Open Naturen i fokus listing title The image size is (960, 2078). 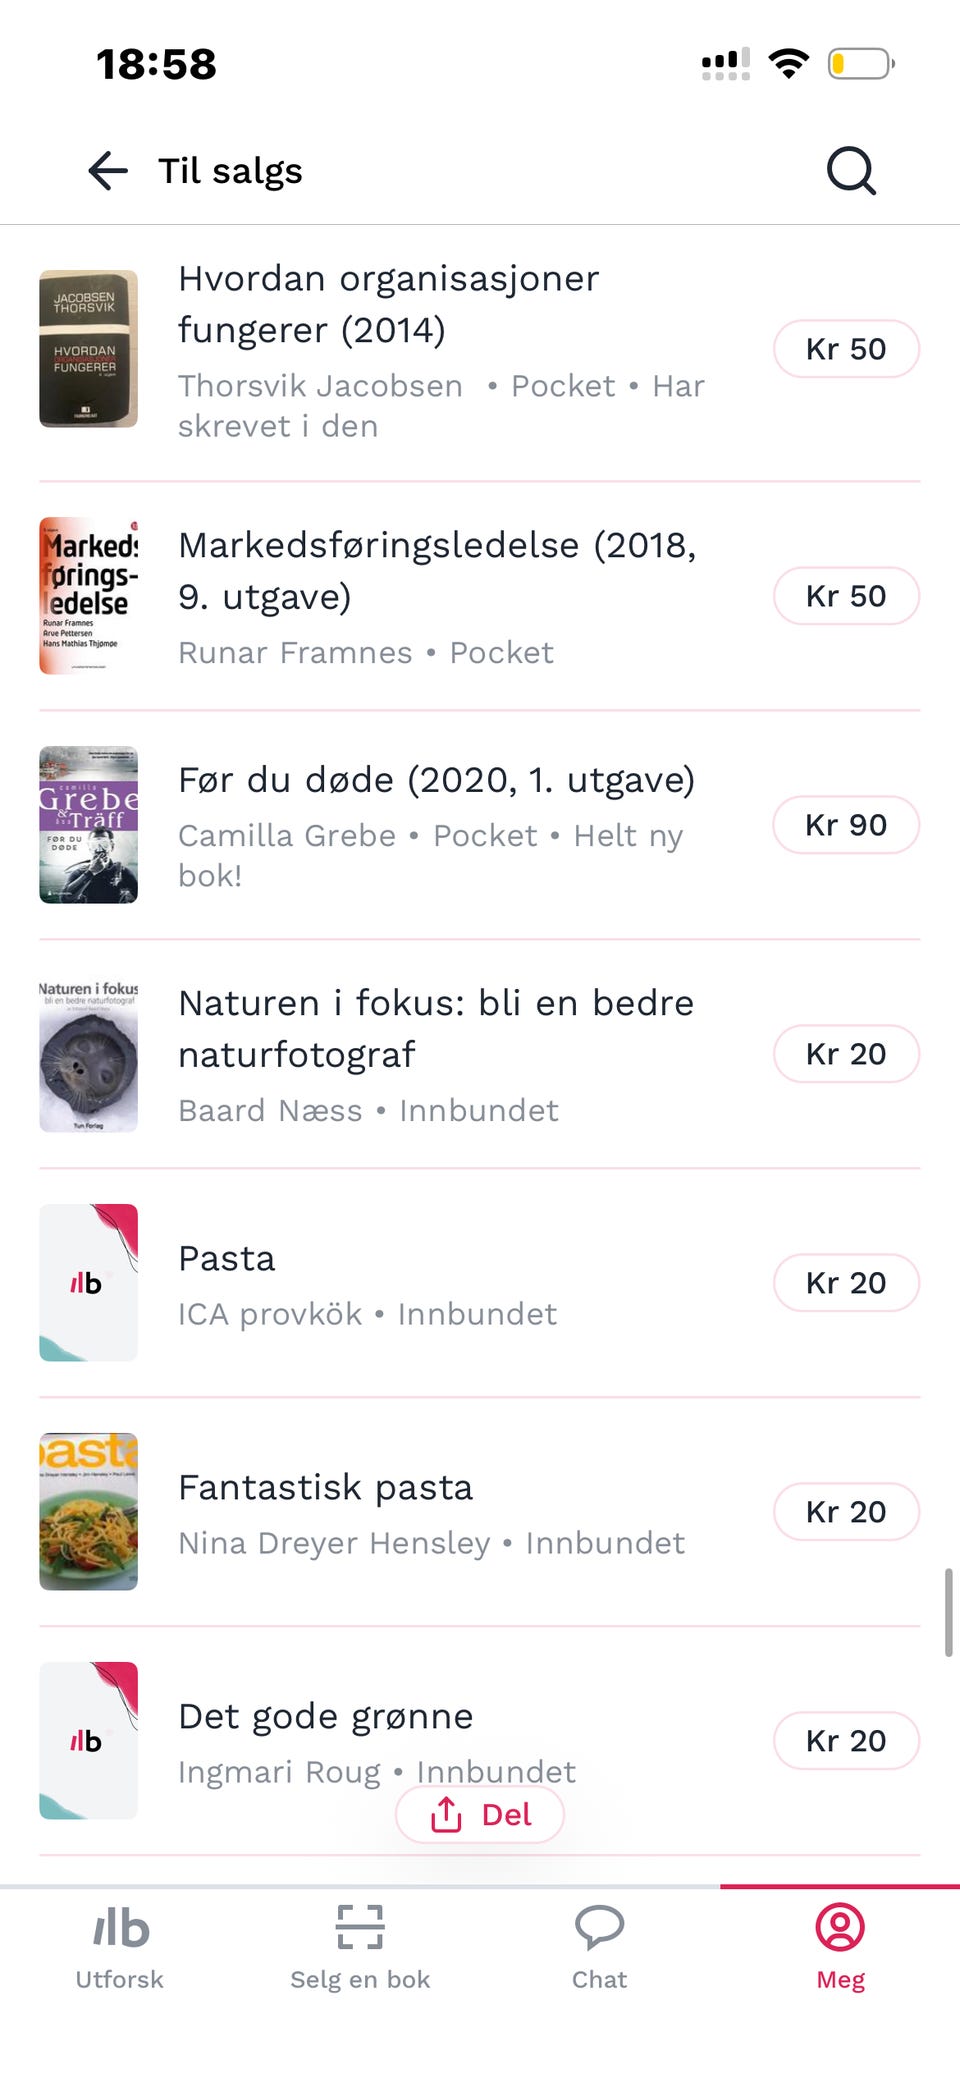(x=436, y=1028)
